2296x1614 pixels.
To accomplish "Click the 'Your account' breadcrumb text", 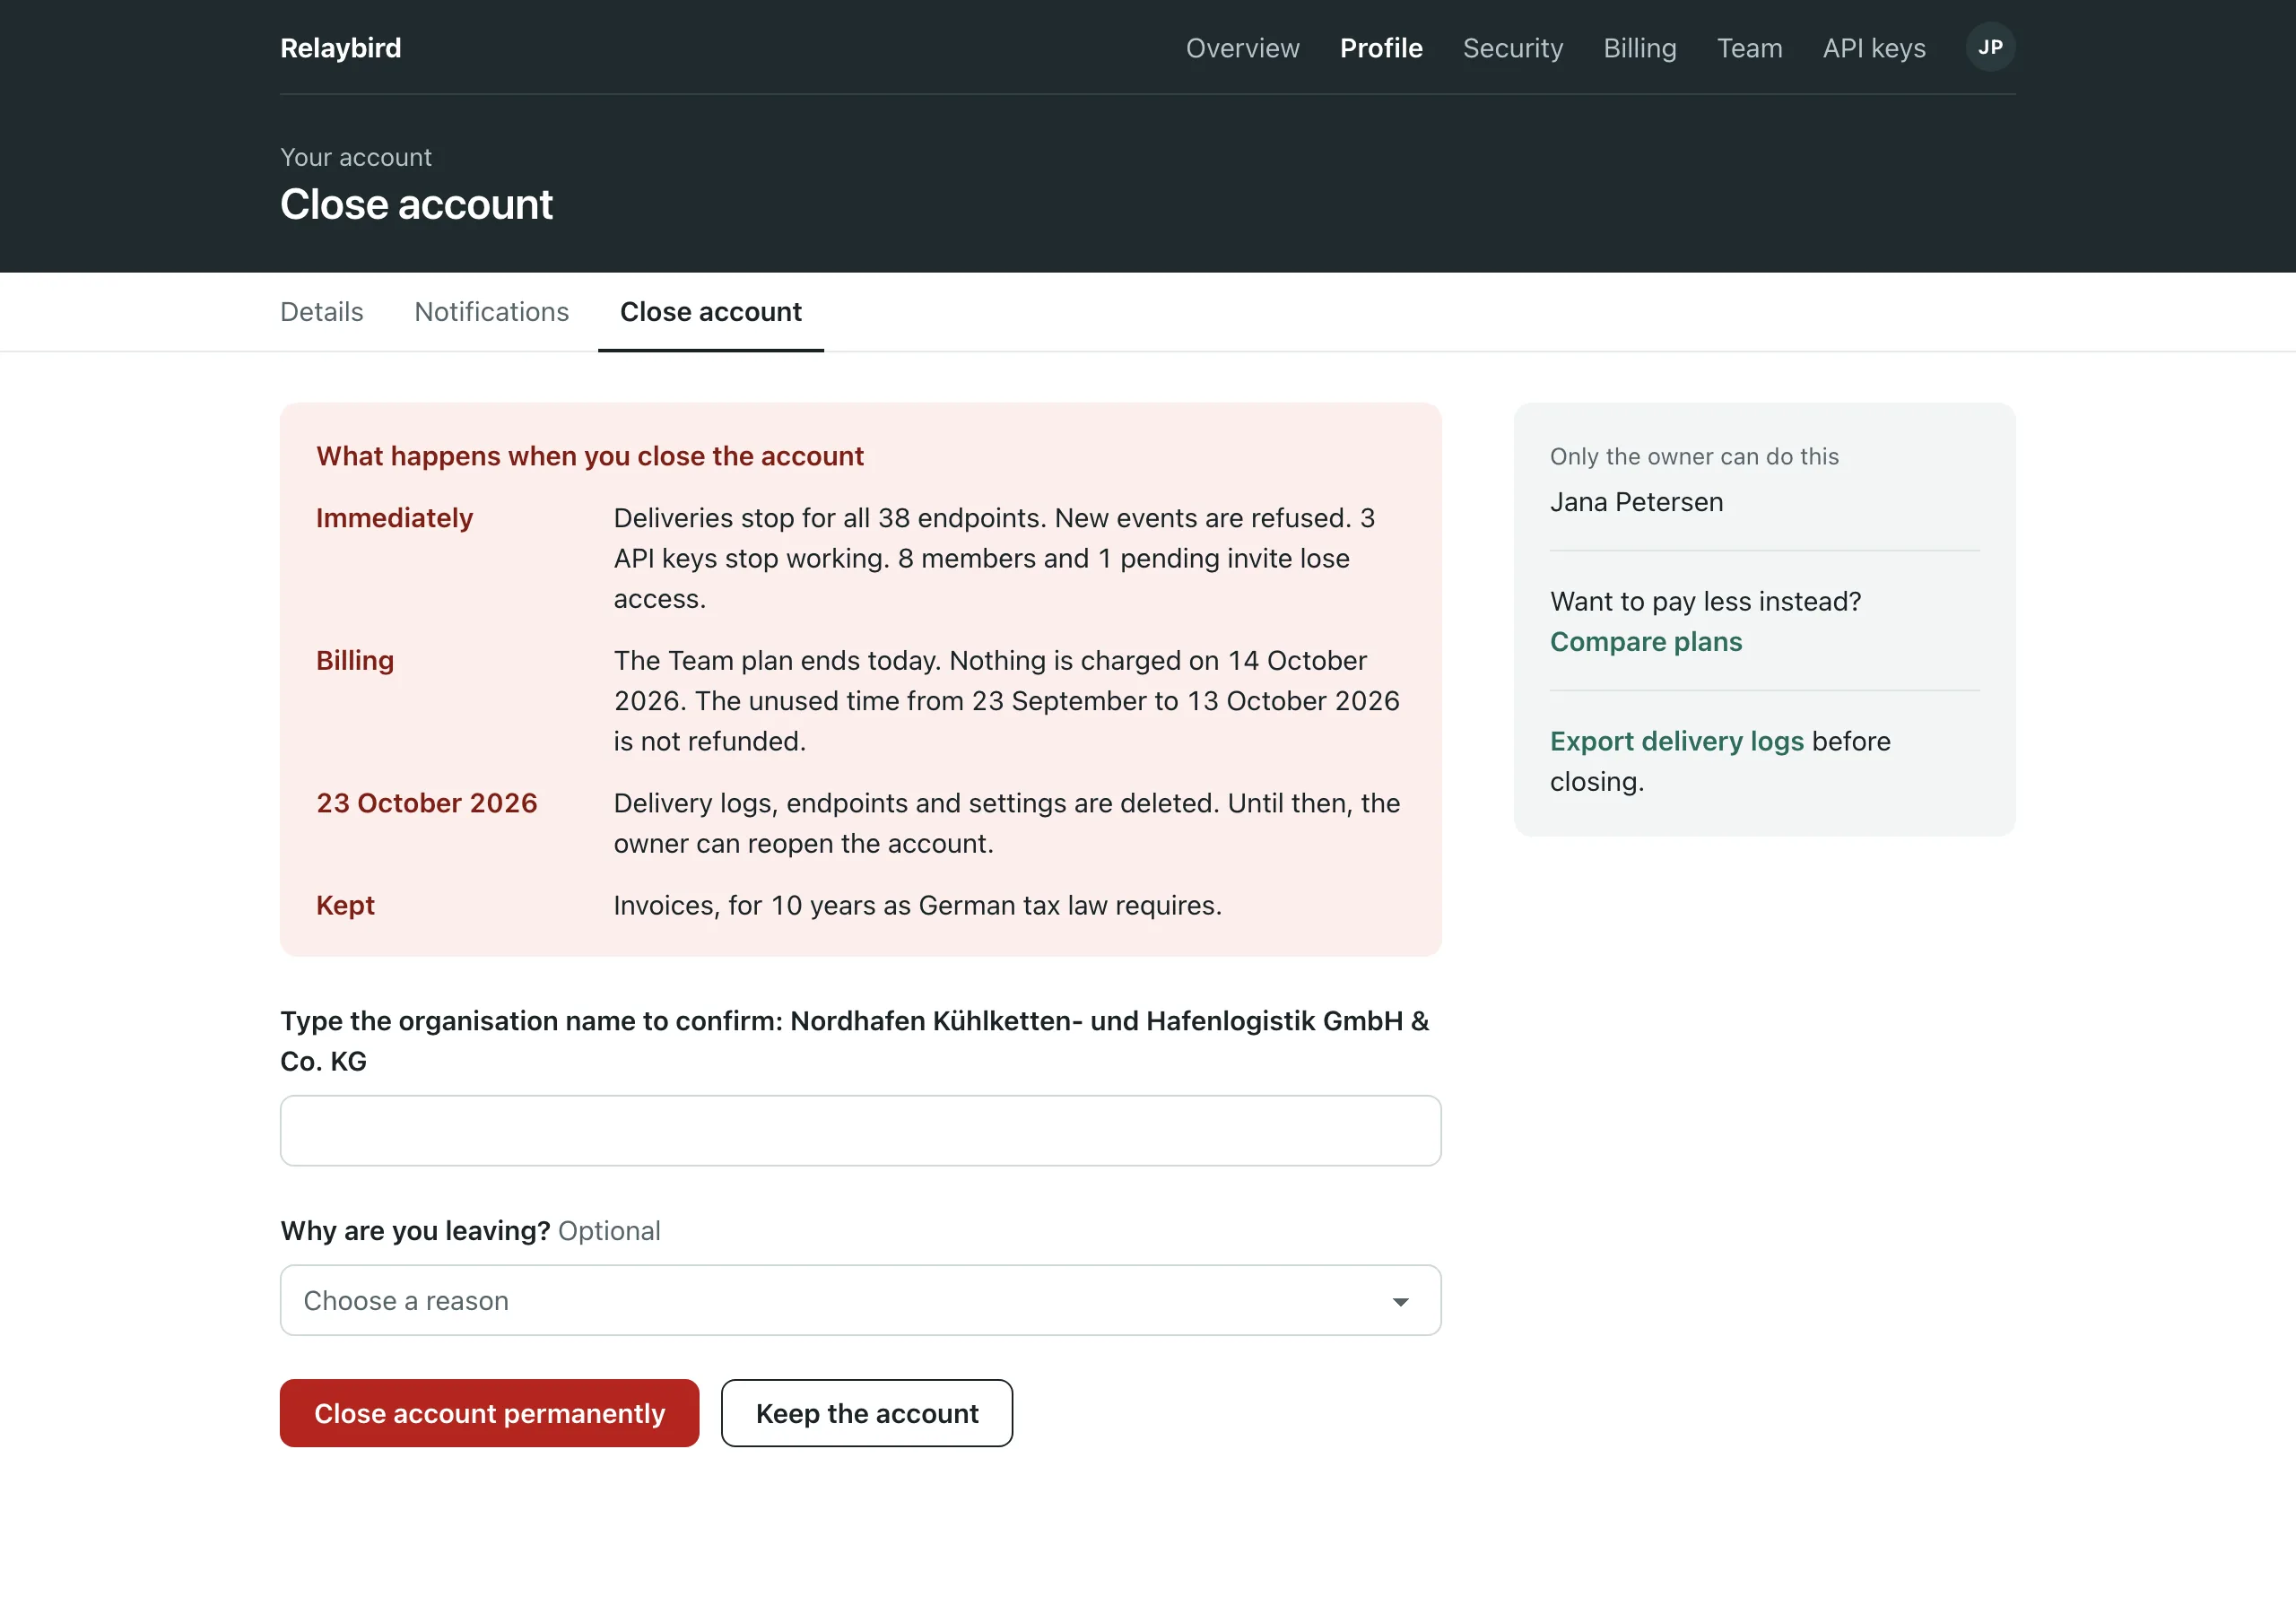I will [355, 157].
